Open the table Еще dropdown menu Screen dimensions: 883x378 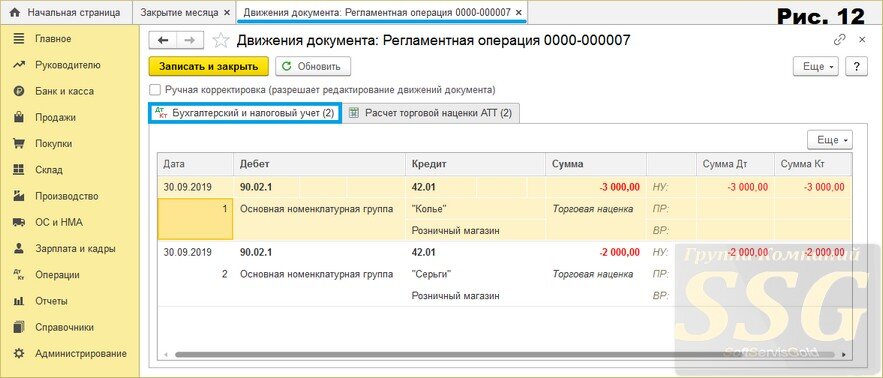[x=830, y=140]
